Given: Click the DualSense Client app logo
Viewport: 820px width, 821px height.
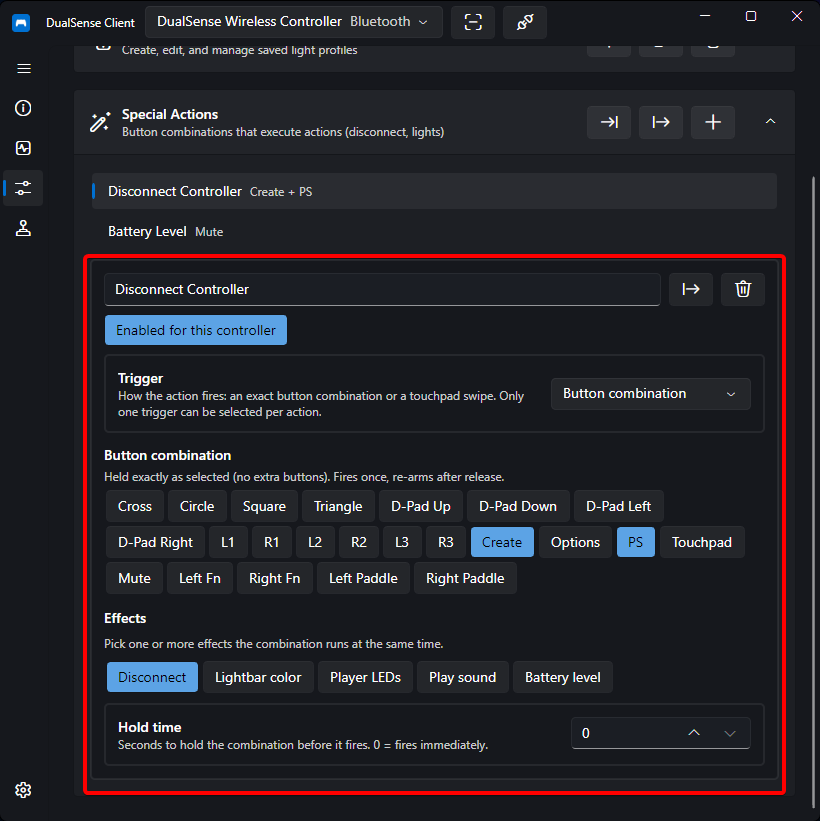Looking at the screenshot, I should point(21,23).
